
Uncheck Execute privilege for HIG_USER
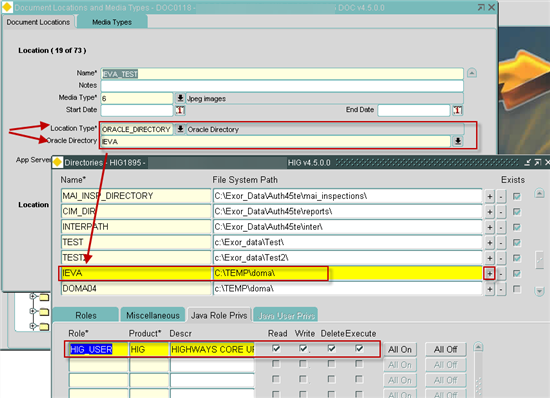click(x=359, y=349)
